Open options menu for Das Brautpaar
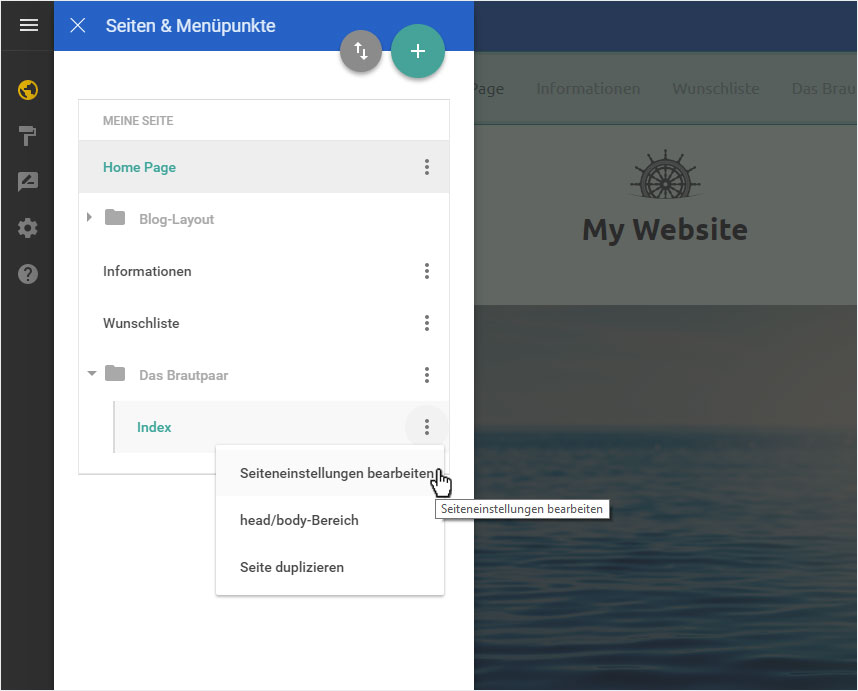This screenshot has width=858, height=691. [x=427, y=375]
